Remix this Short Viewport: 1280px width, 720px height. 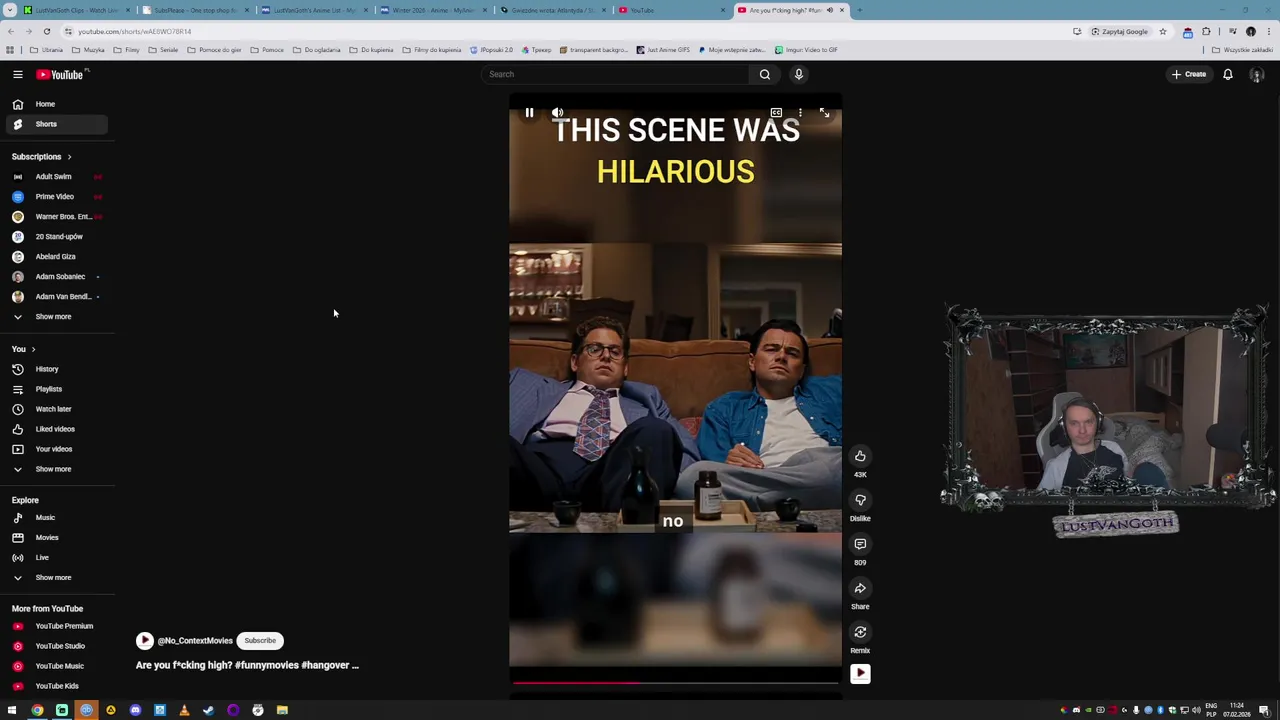click(860, 632)
